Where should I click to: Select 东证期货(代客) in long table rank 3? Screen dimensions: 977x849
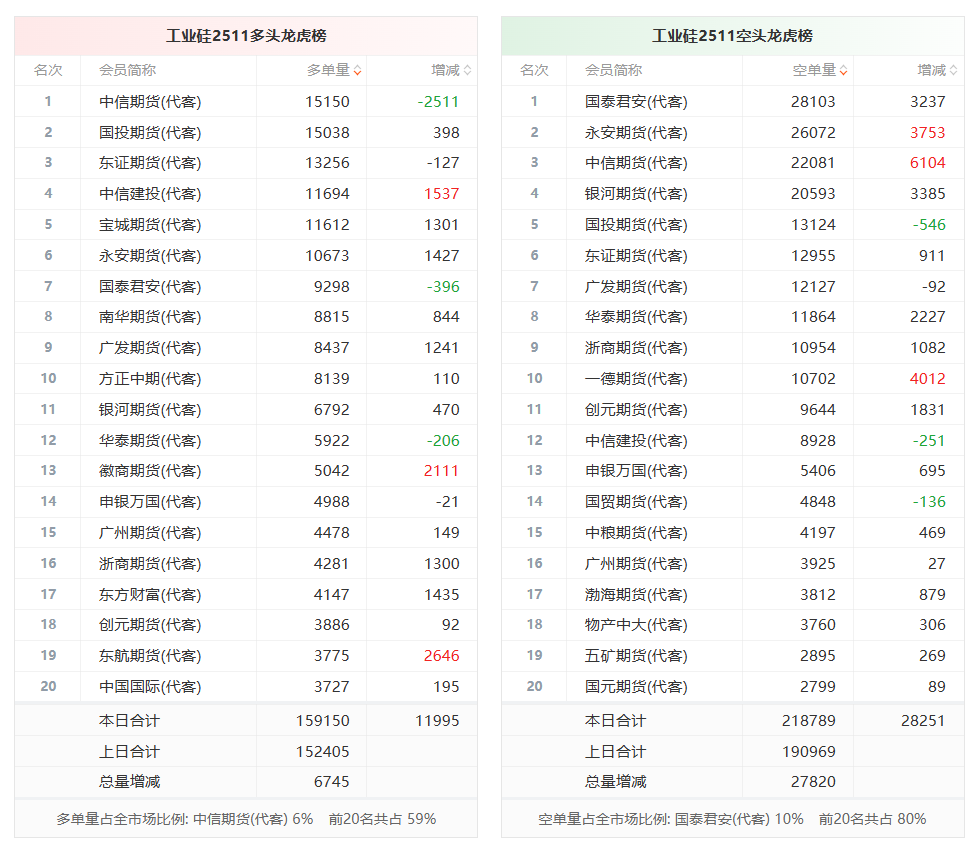tap(150, 163)
